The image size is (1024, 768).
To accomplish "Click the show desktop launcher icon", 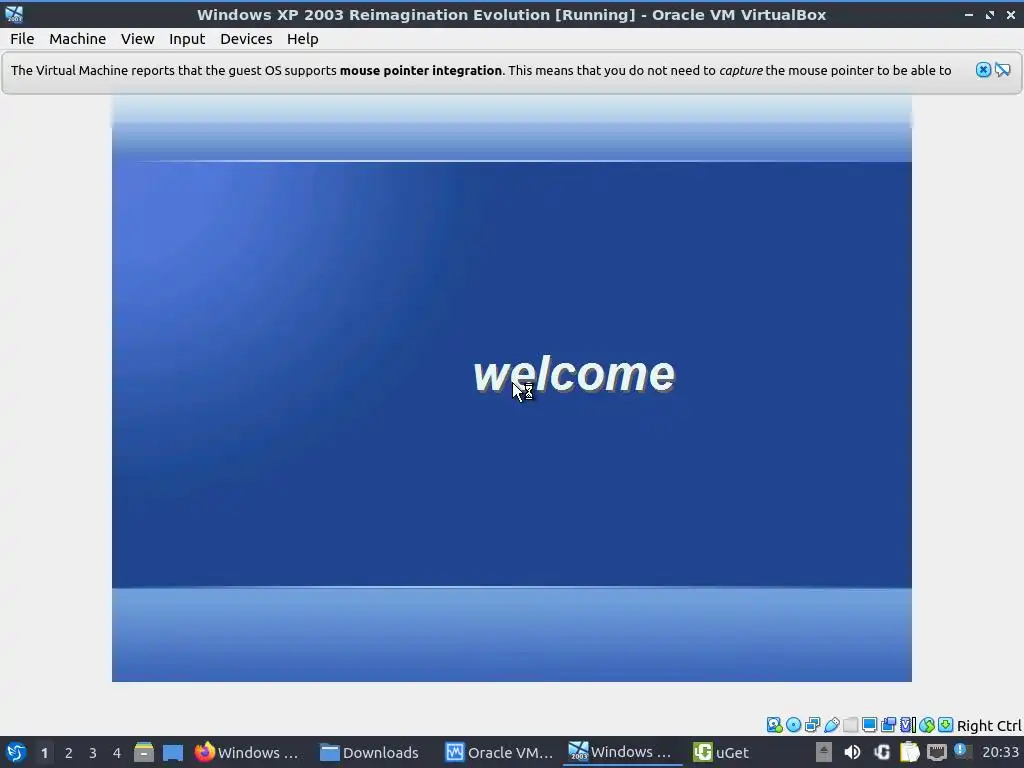I will [172, 752].
